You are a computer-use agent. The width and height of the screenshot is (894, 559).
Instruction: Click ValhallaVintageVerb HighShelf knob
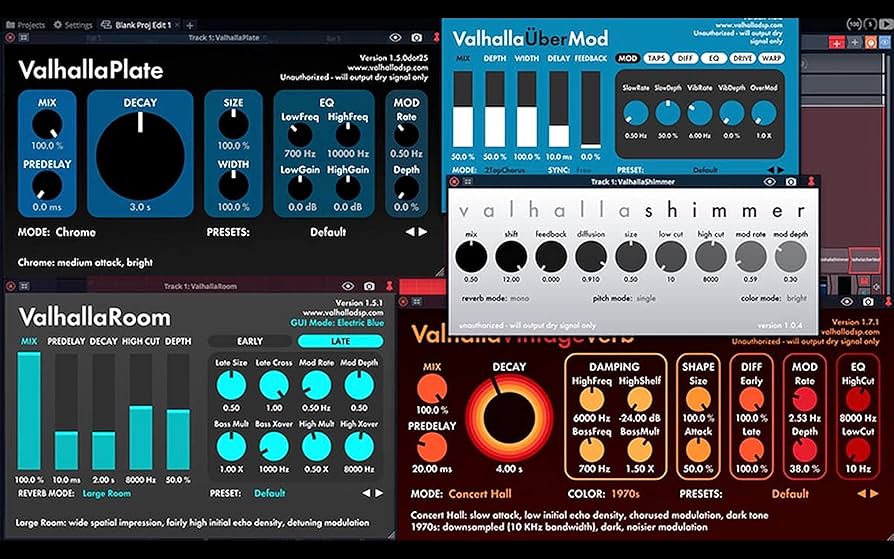(640, 399)
